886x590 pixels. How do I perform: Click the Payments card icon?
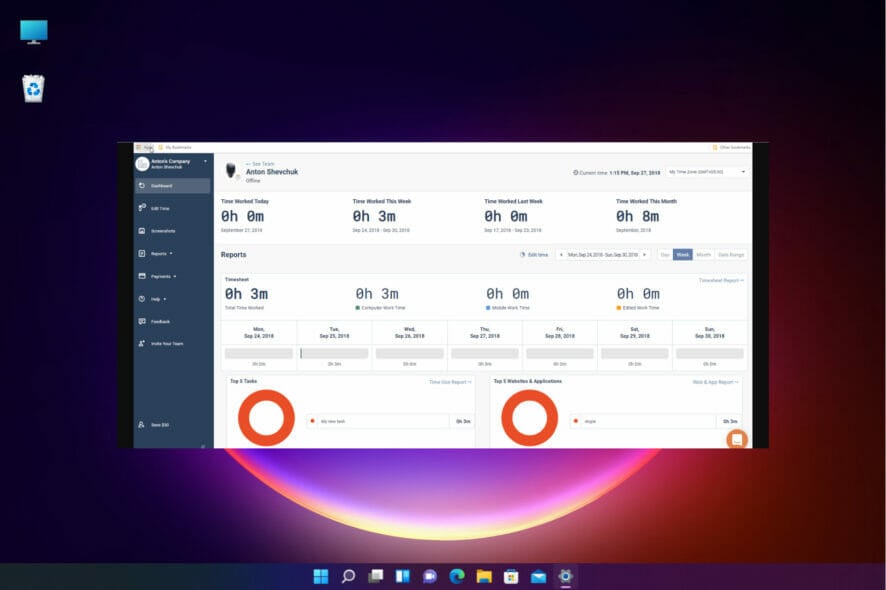(142, 276)
